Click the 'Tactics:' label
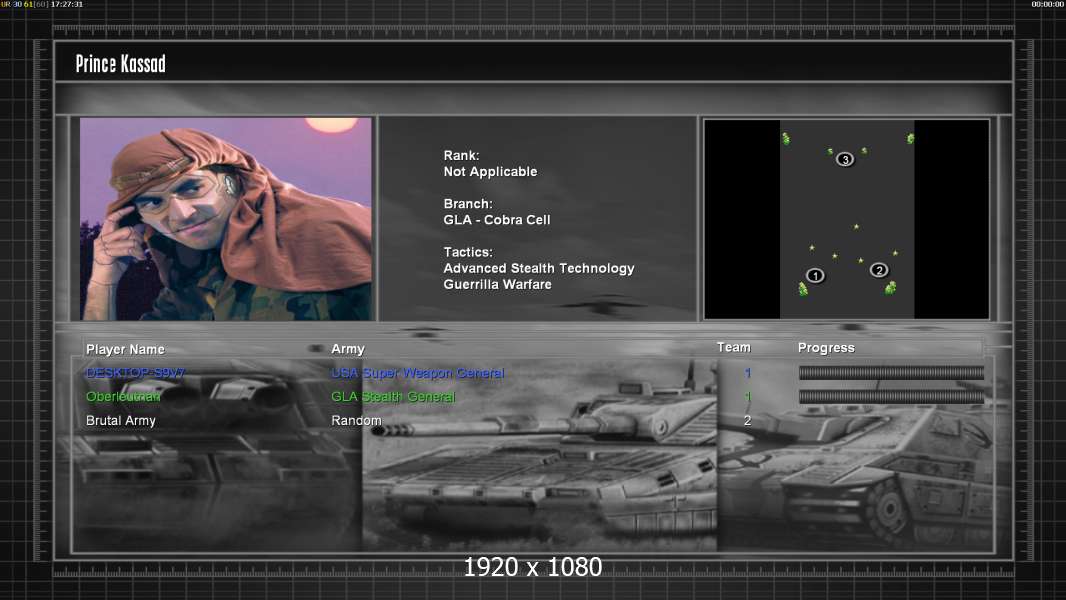 tap(468, 252)
